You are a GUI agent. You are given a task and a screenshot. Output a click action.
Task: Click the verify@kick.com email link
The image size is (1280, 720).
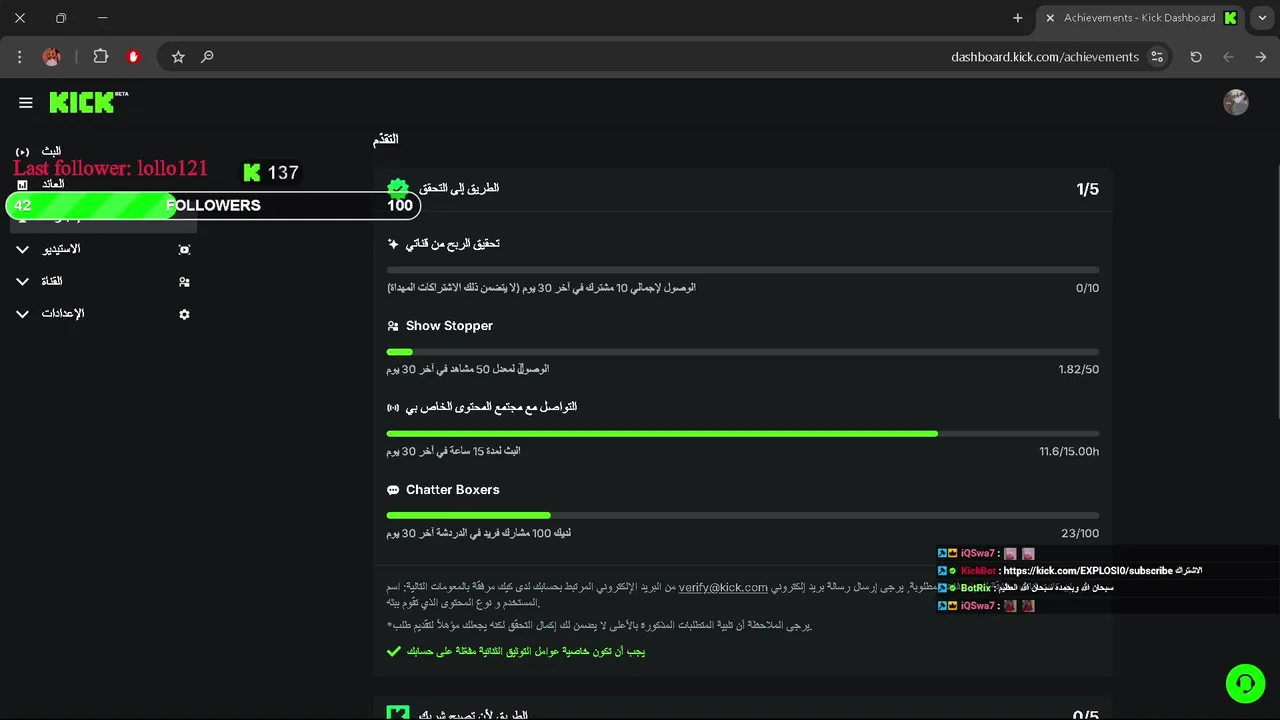(x=723, y=587)
